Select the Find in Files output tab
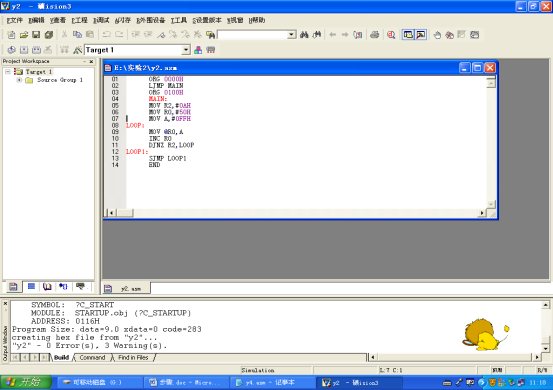Image resolution: width=553 pixels, height=390 pixels. tap(133, 358)
